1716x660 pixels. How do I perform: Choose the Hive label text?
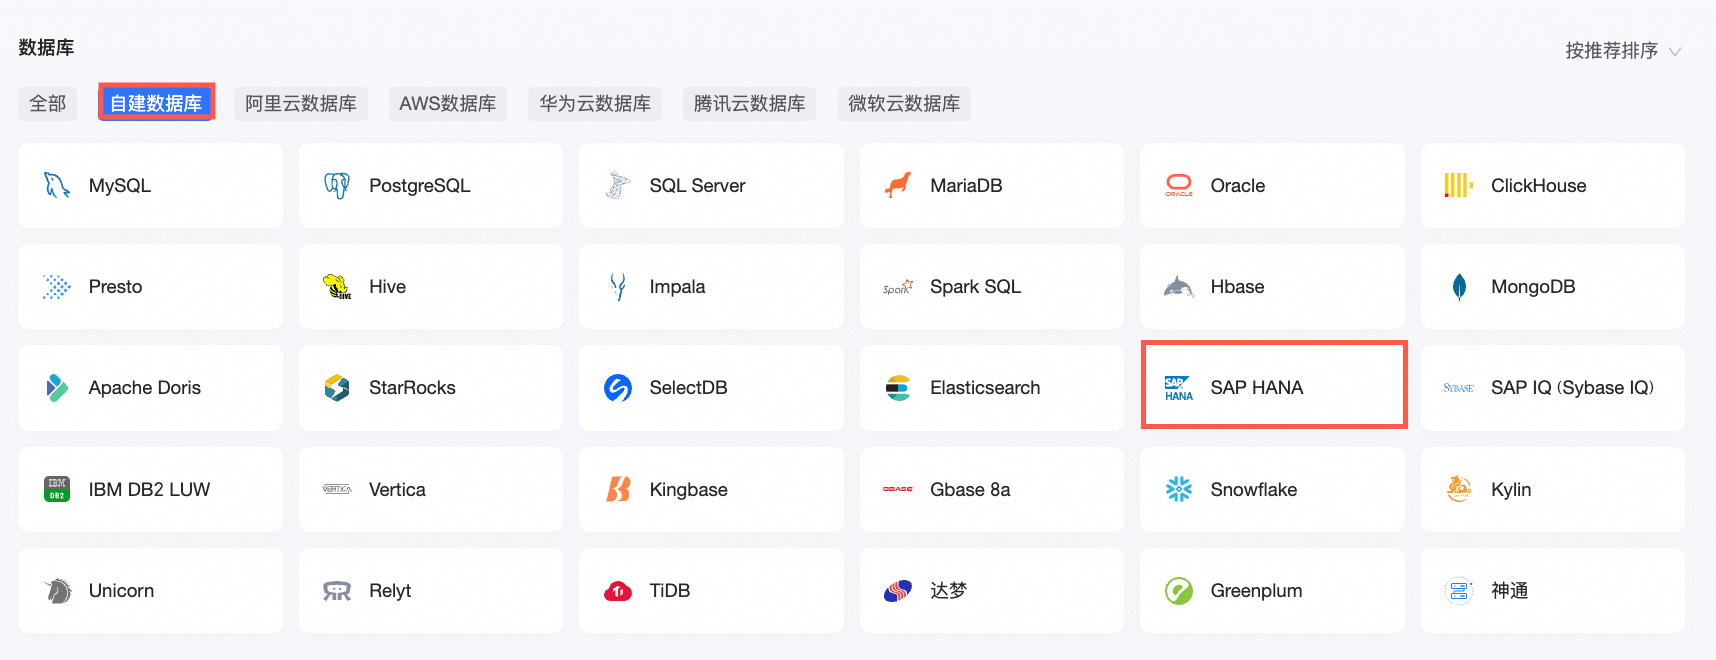(x=387, y=287)
